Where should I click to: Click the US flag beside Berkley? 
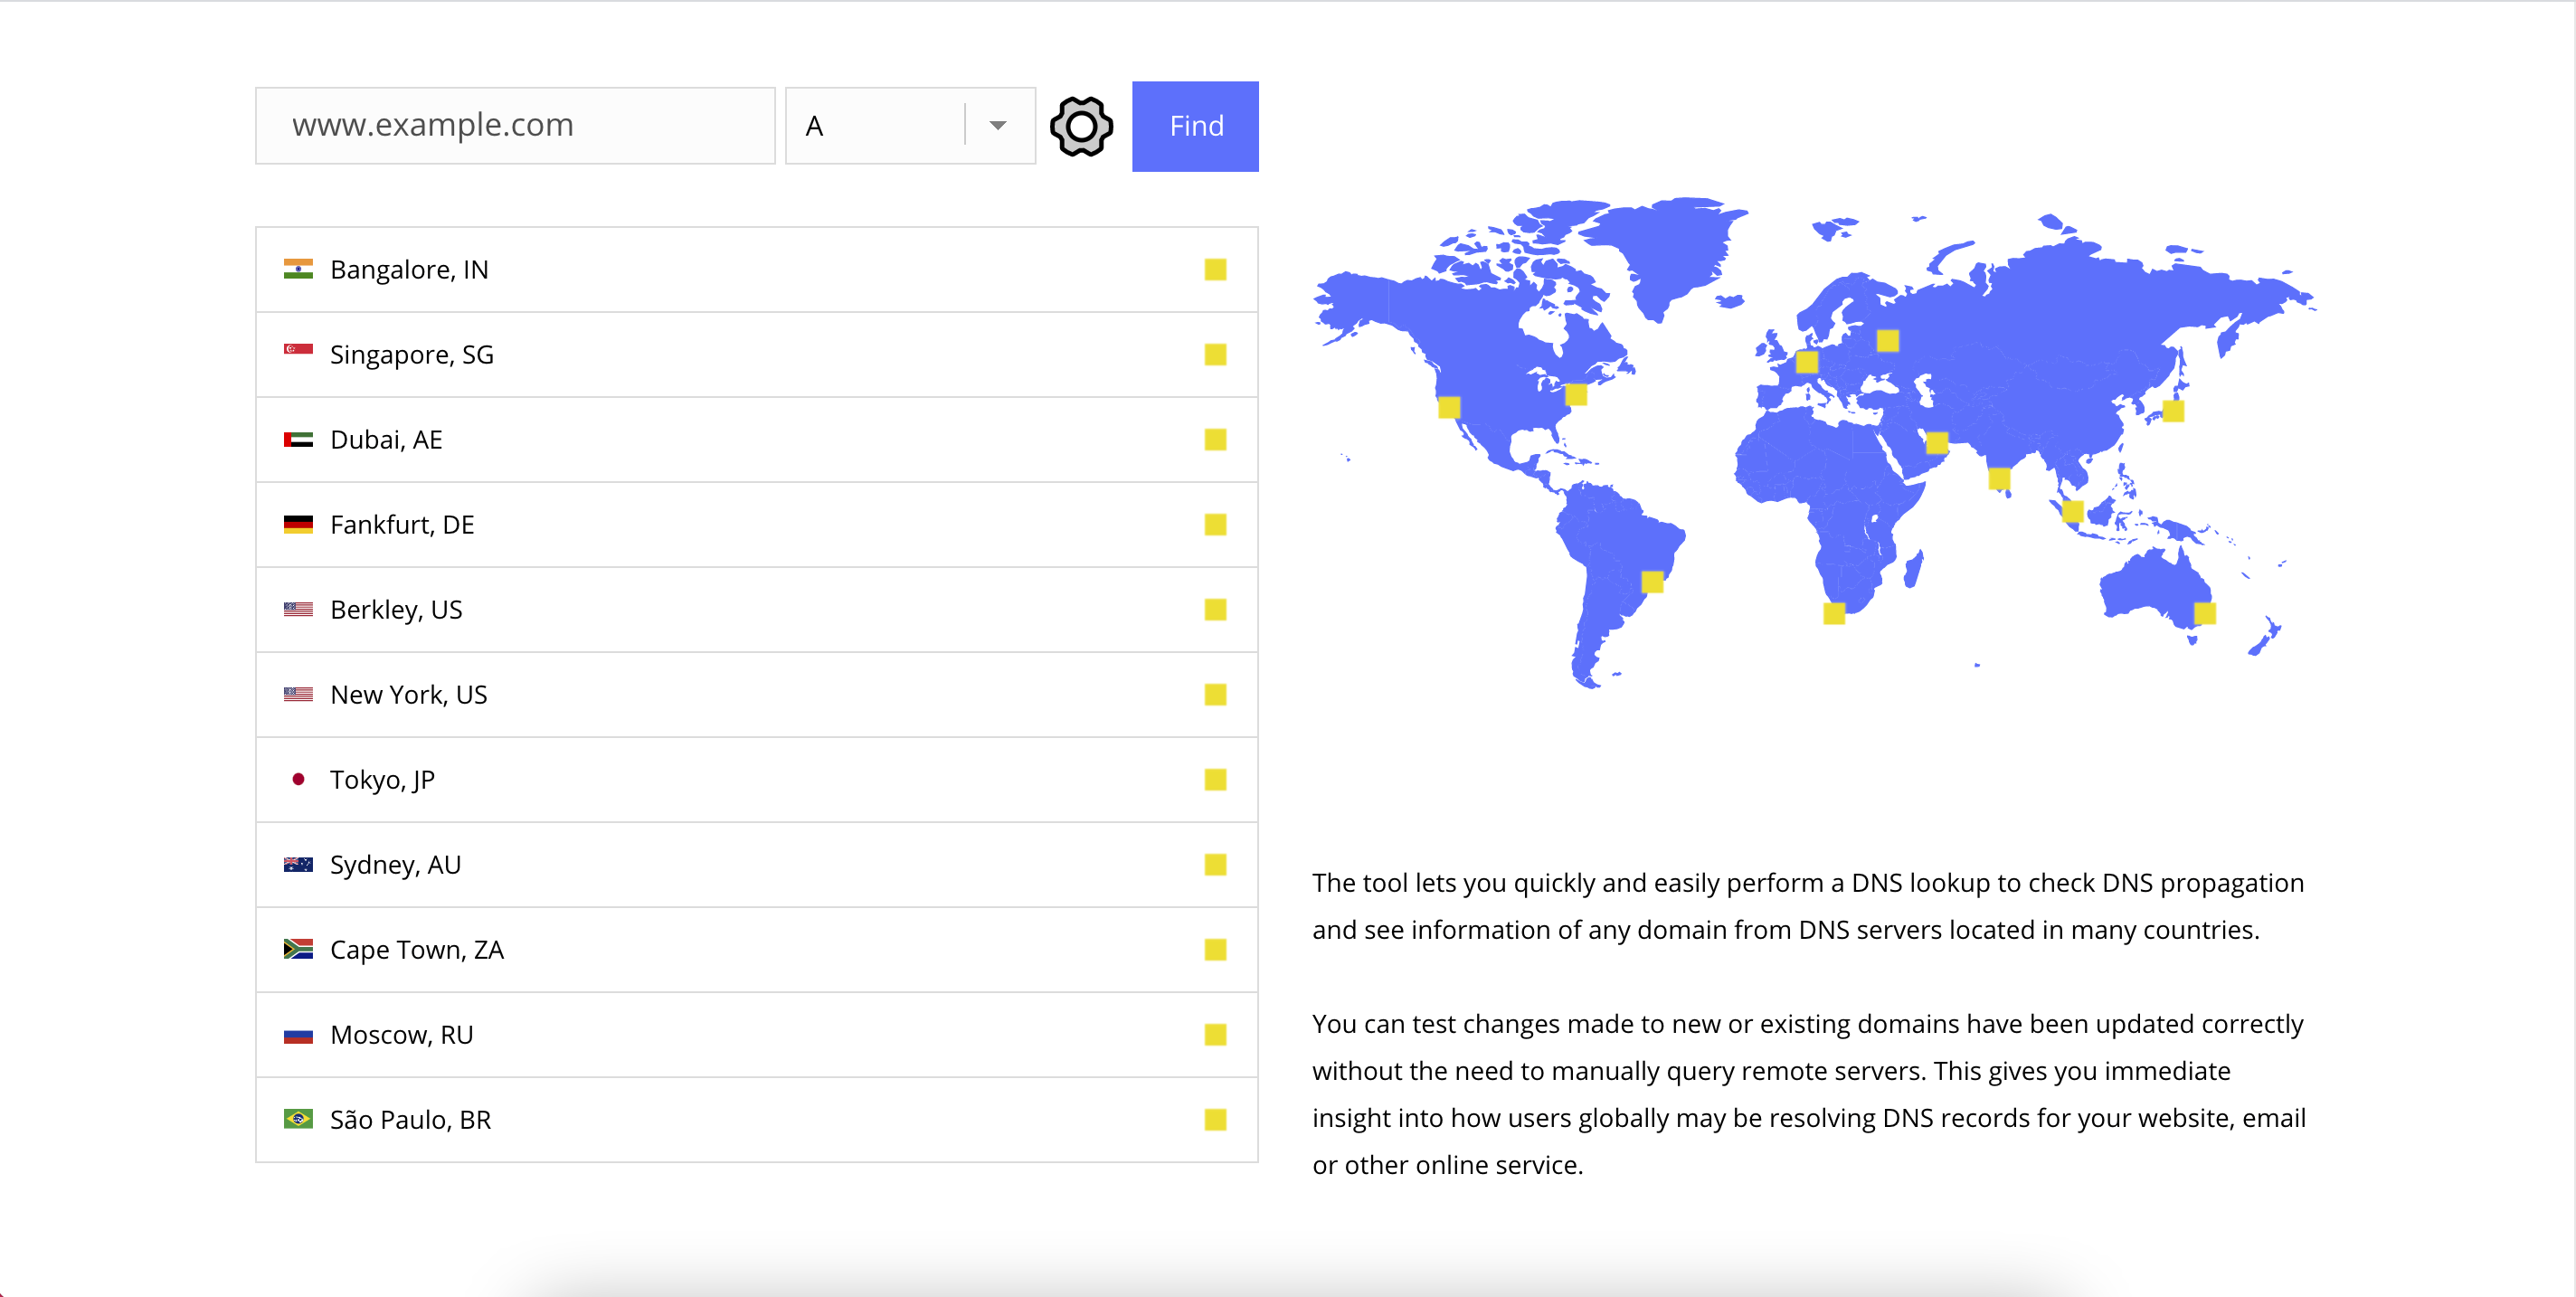(299, 608)
